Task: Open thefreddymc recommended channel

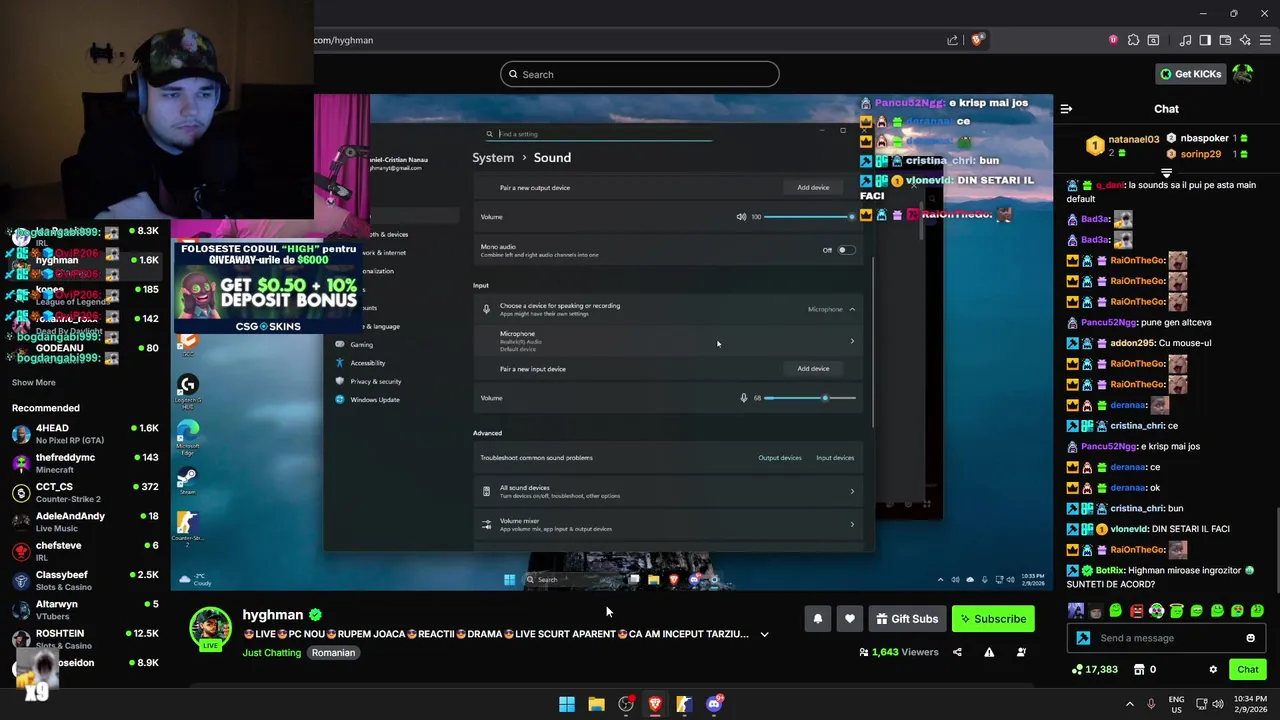Action: point(84,463)
